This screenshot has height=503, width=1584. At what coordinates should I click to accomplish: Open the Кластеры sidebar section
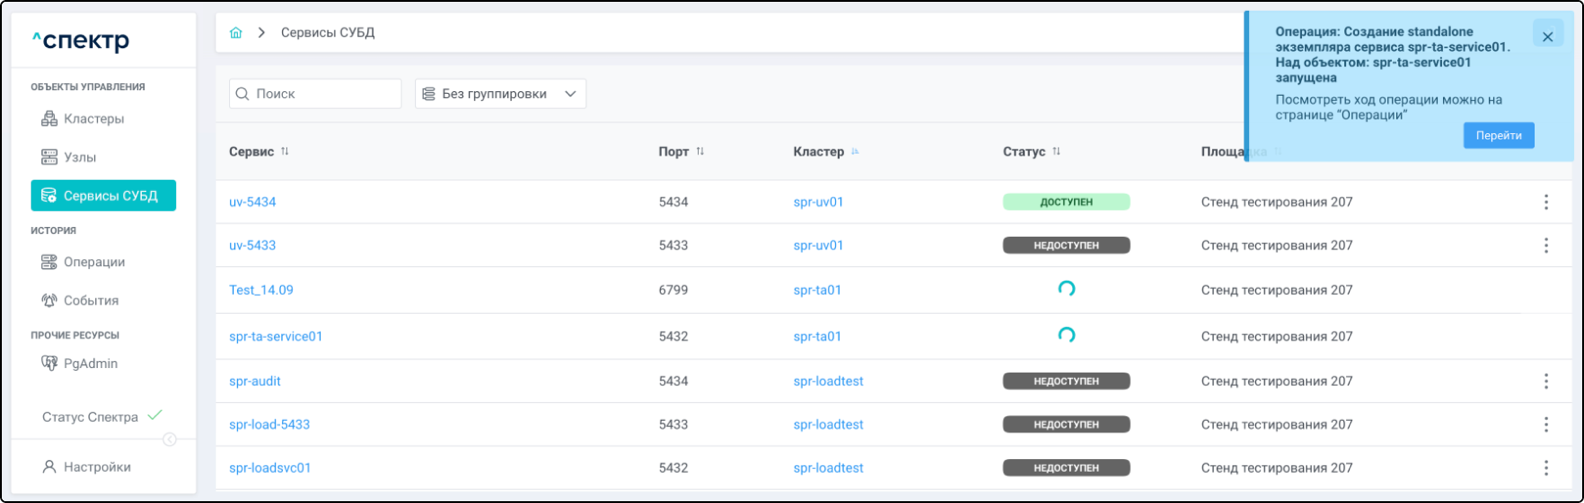tap(93, 119)
